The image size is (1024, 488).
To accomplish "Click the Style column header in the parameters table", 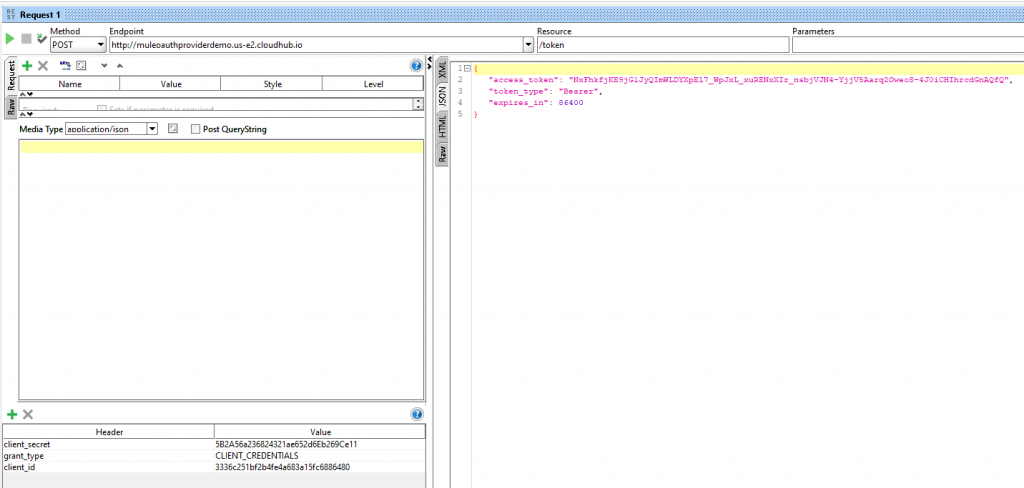I will (x=272, y=85).
